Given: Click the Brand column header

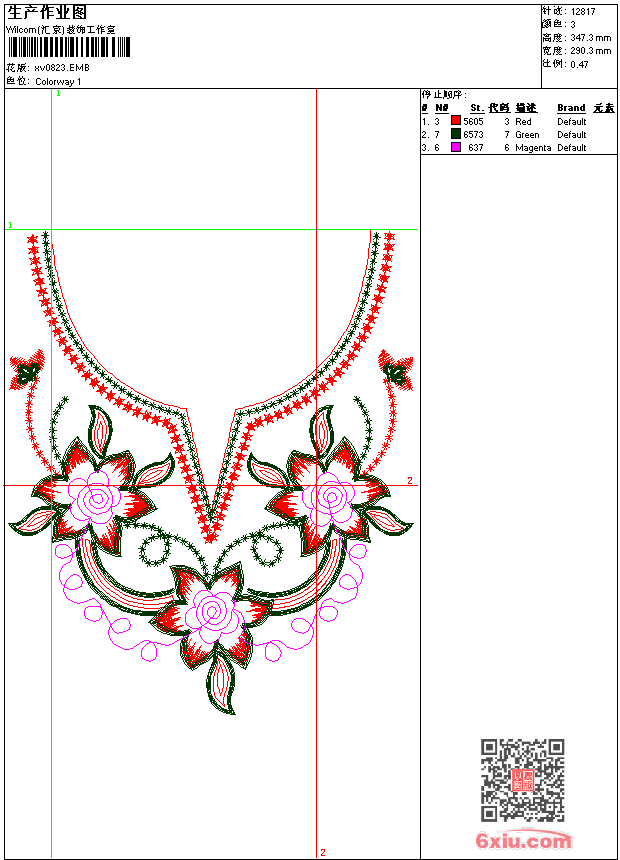Looking at the screenshot, I should [571, 108].
